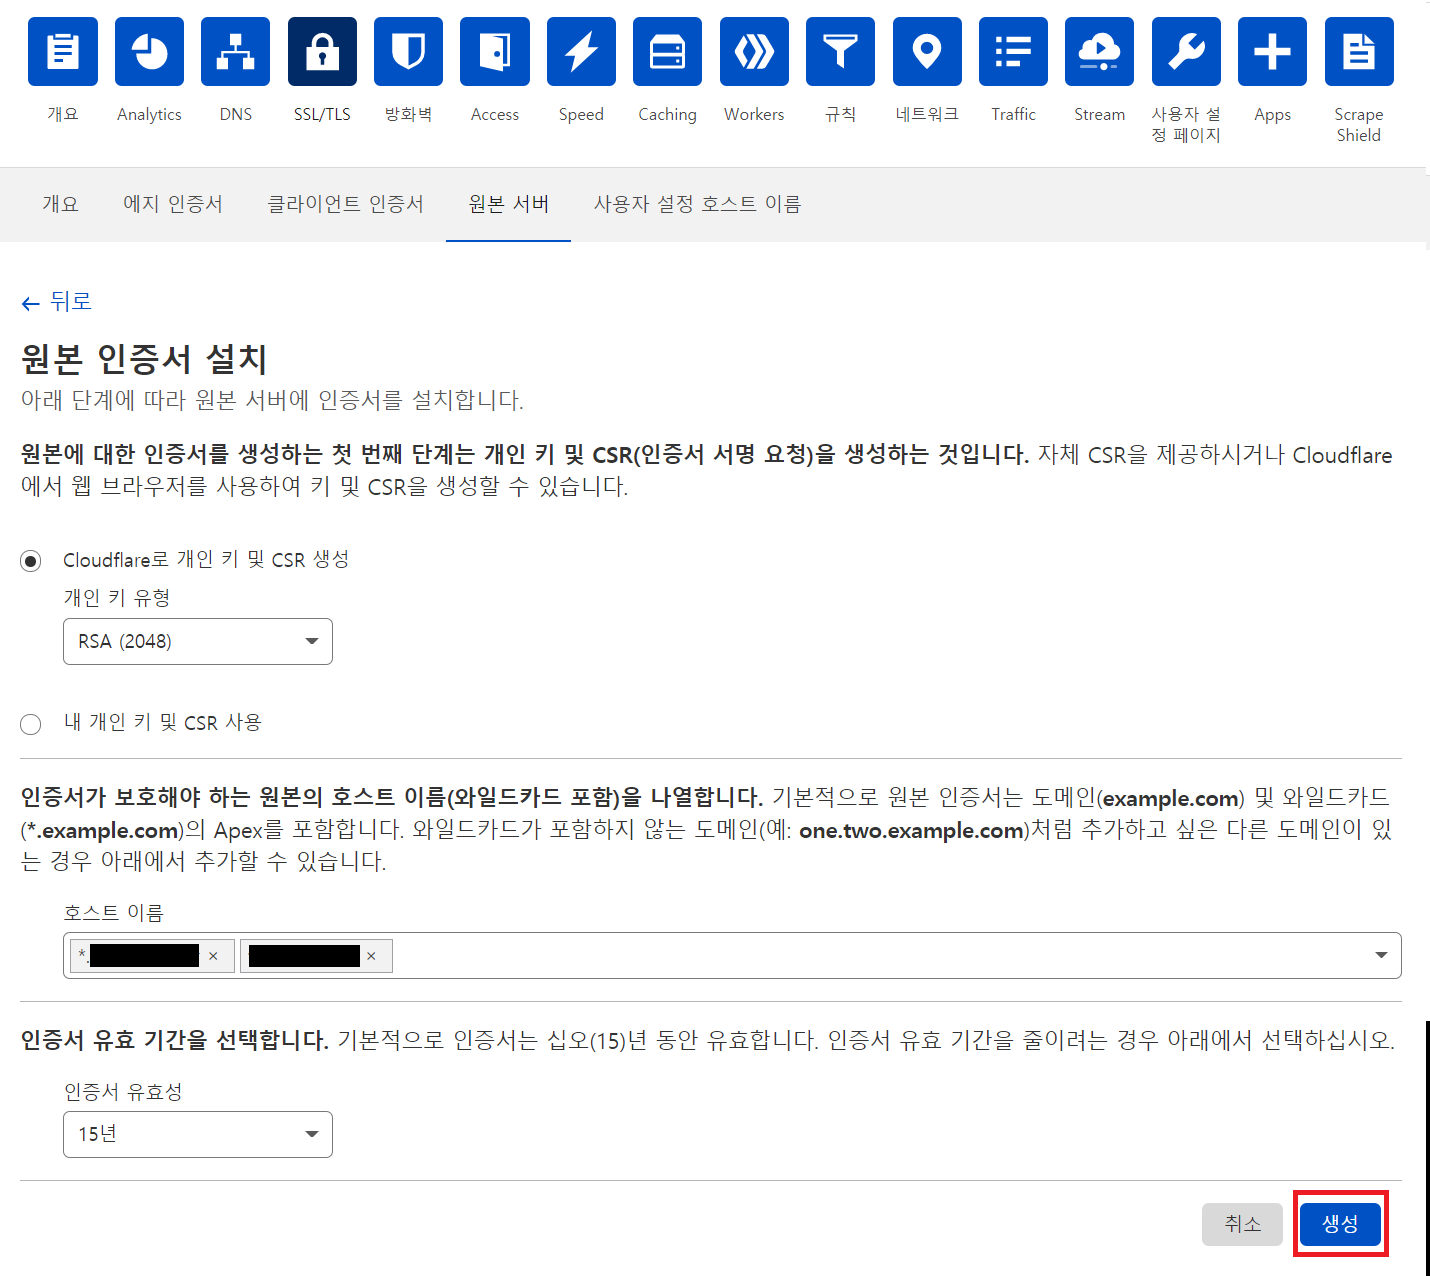1430x1276 pixels.
Task: Open the Analytics pie chart icon
Action: tap(149, 51)
